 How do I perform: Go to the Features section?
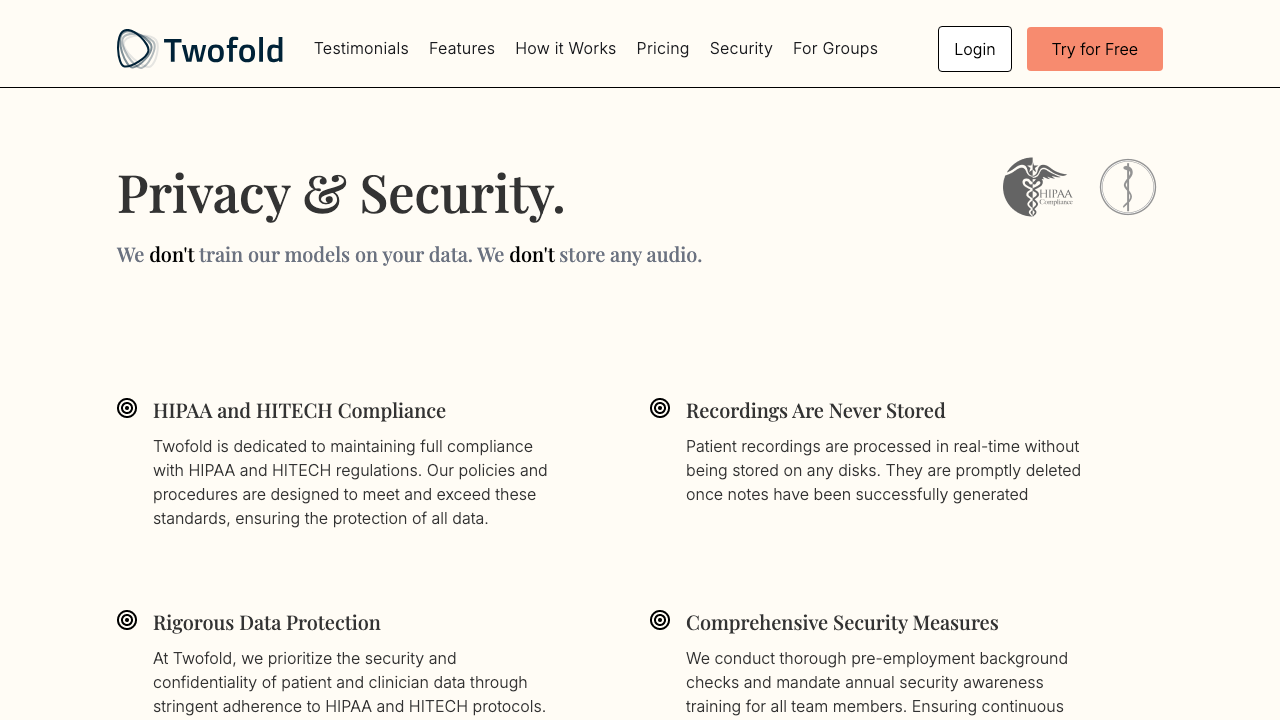click(462, 48)
